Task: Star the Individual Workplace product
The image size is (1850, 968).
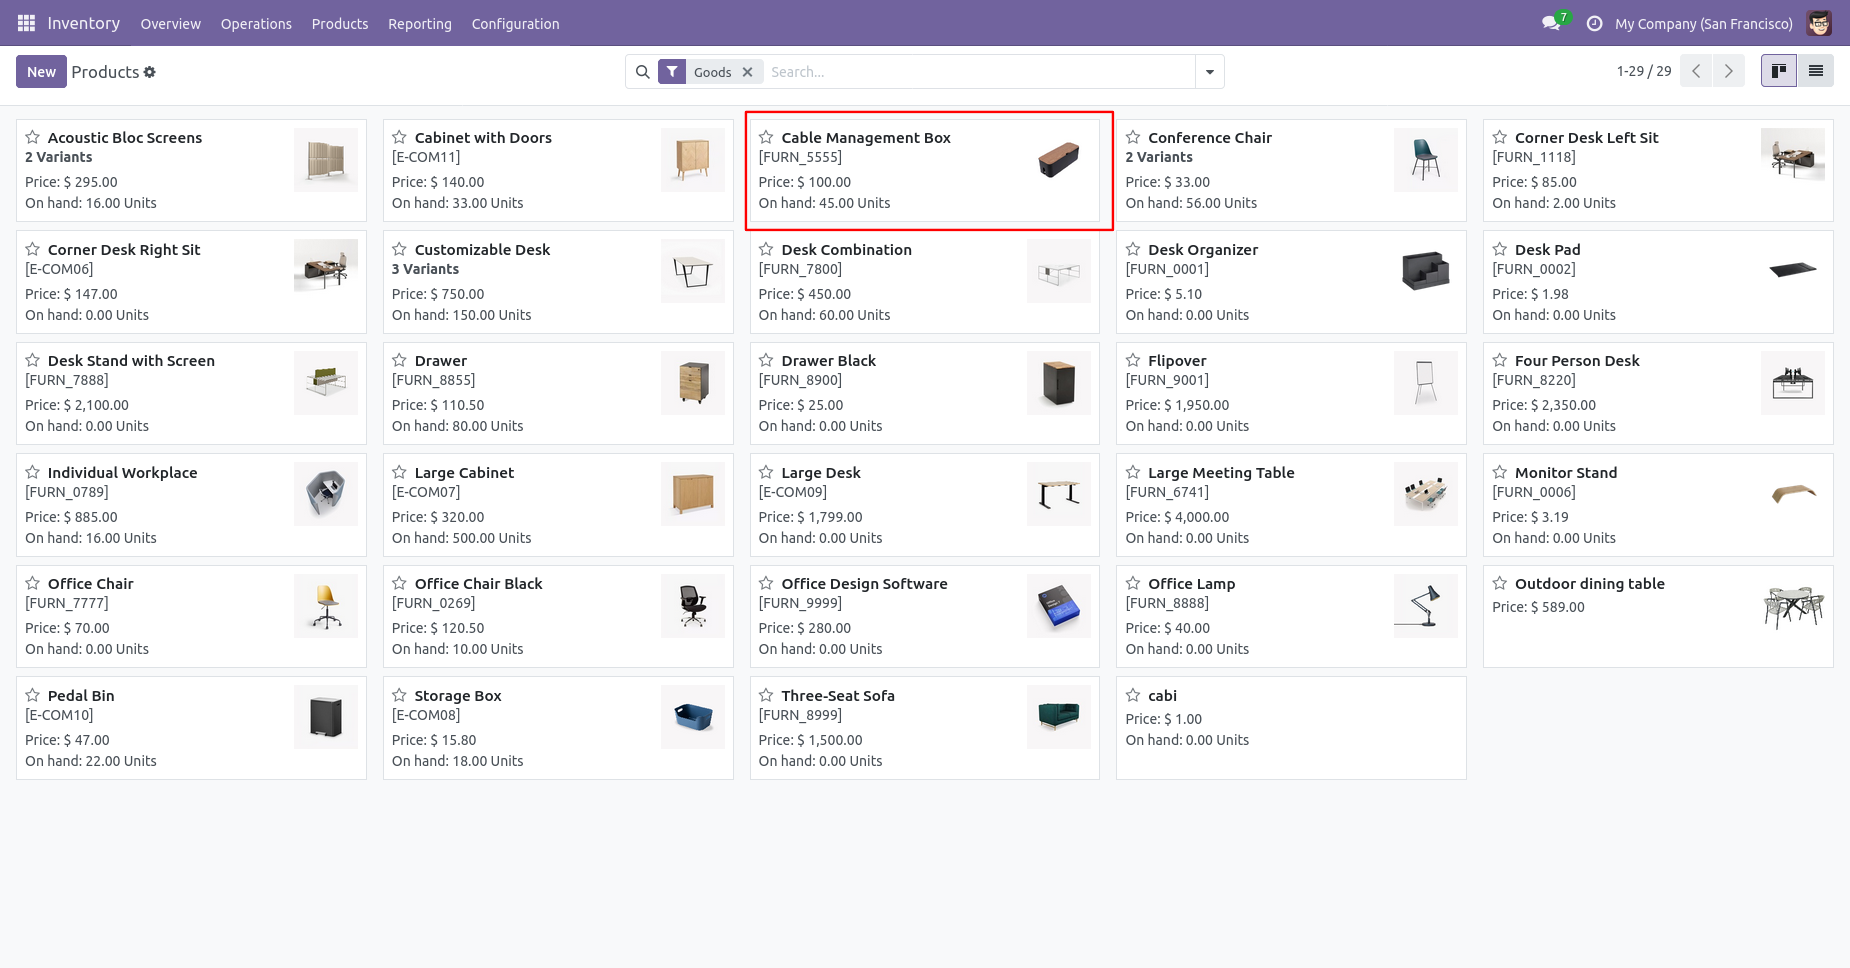Action: pos(32,472)
